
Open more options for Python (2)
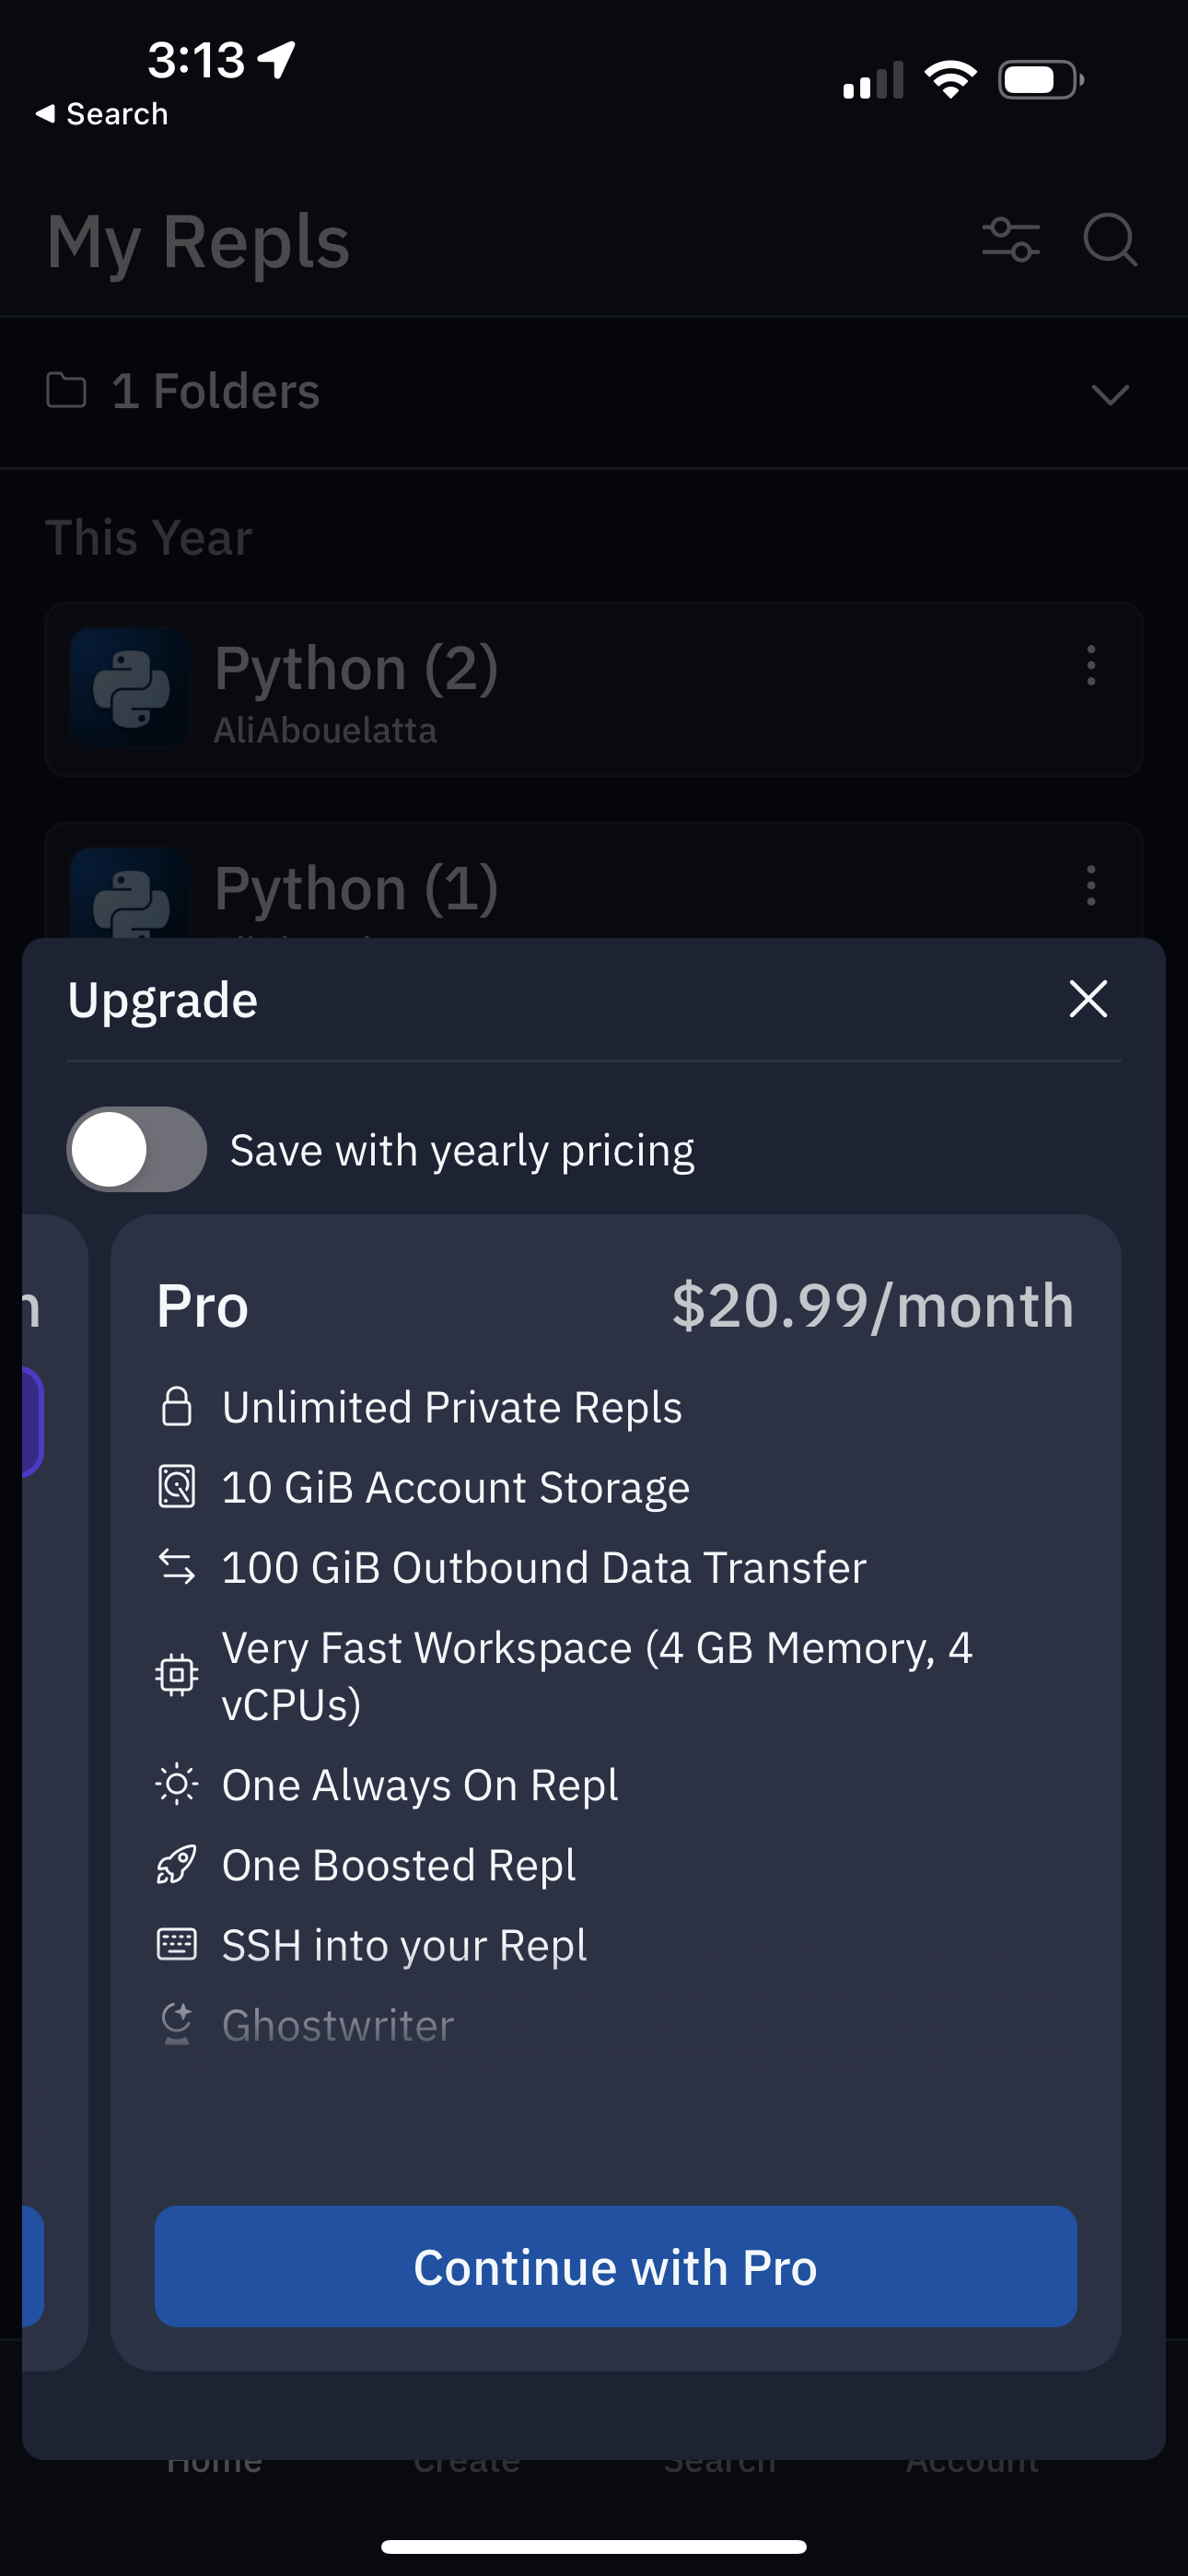1091,666
